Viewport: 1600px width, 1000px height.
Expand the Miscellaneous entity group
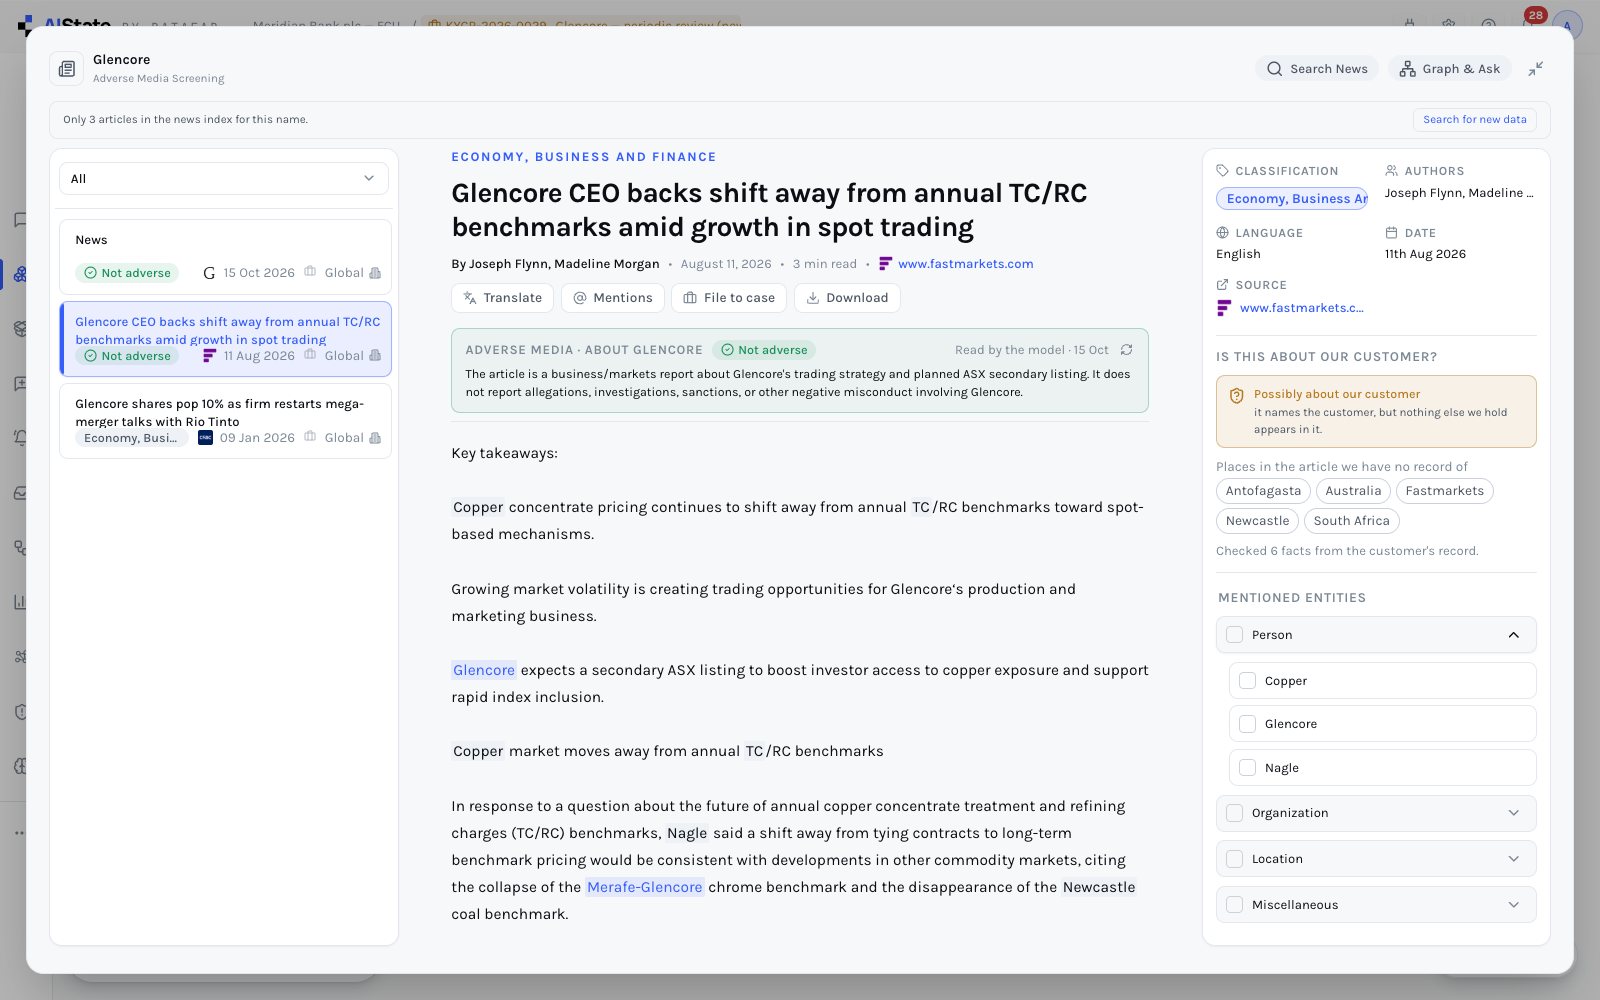[1513, 905]
